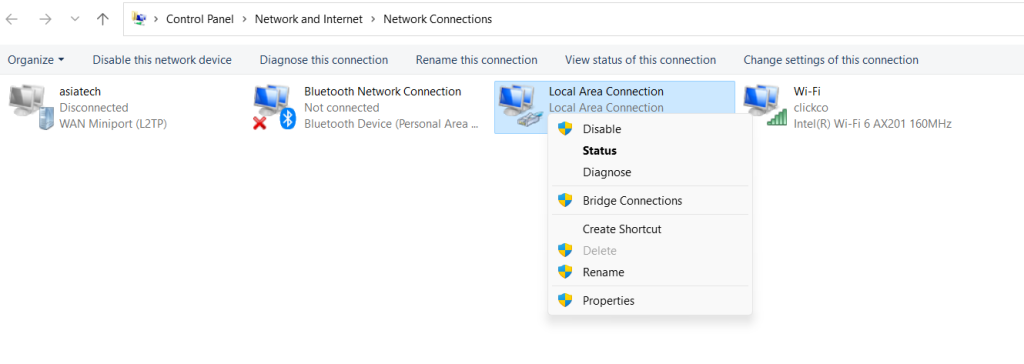Choose Status in the context menu

click(x=650, y=150)
